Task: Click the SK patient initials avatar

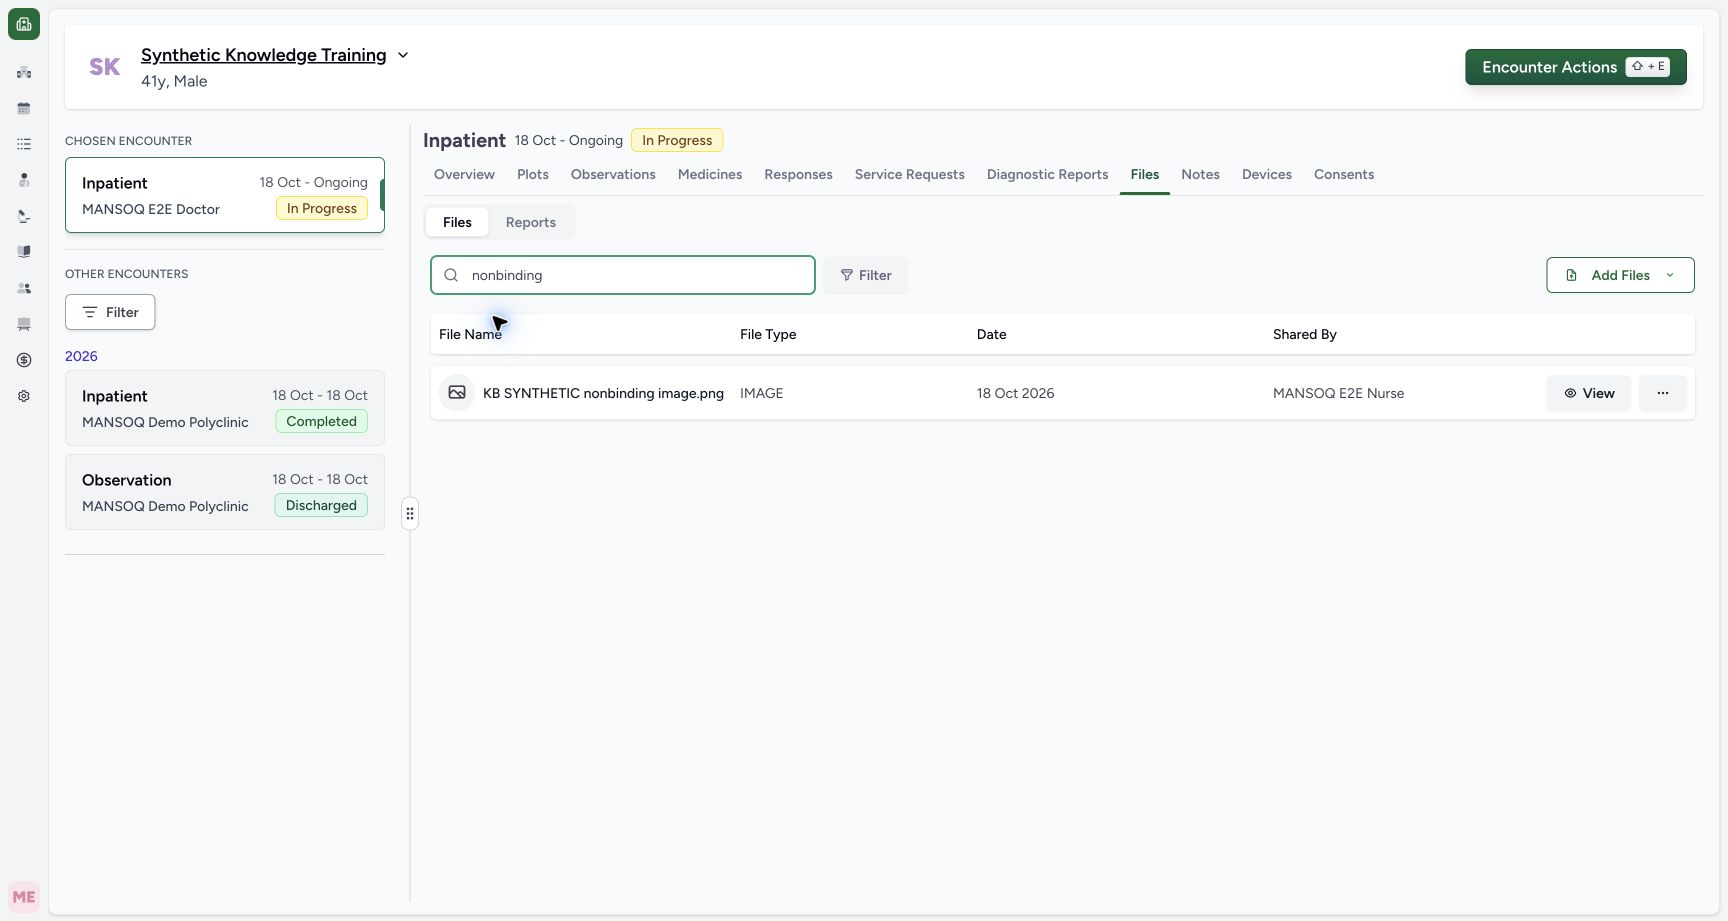Action: tap(105, 67)
